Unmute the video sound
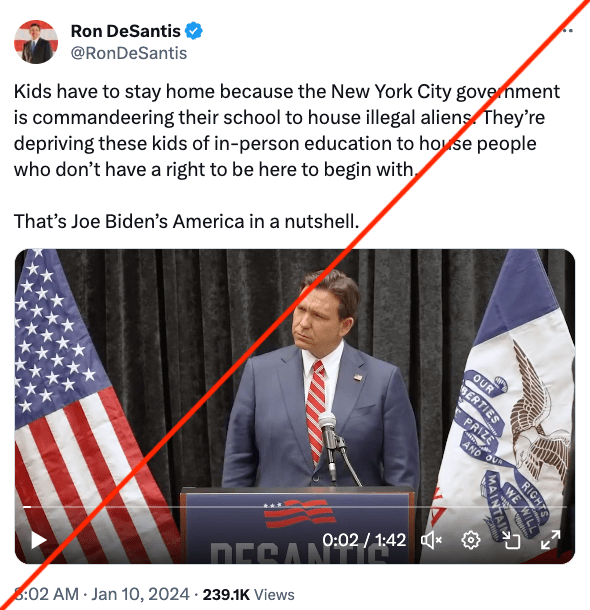Viewport: 590px width, 610px height. pos(431,540)
